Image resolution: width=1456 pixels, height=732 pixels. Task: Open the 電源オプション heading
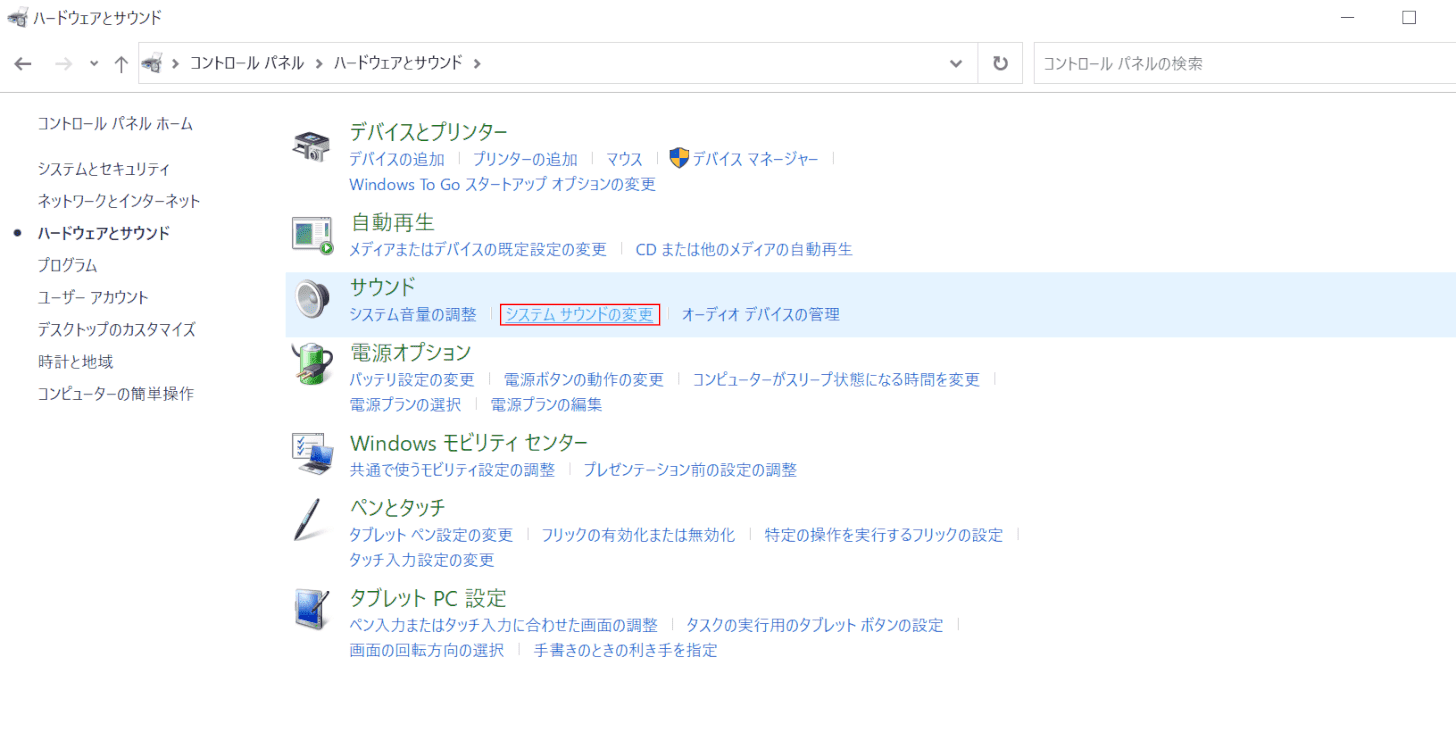tap(410, 352)
